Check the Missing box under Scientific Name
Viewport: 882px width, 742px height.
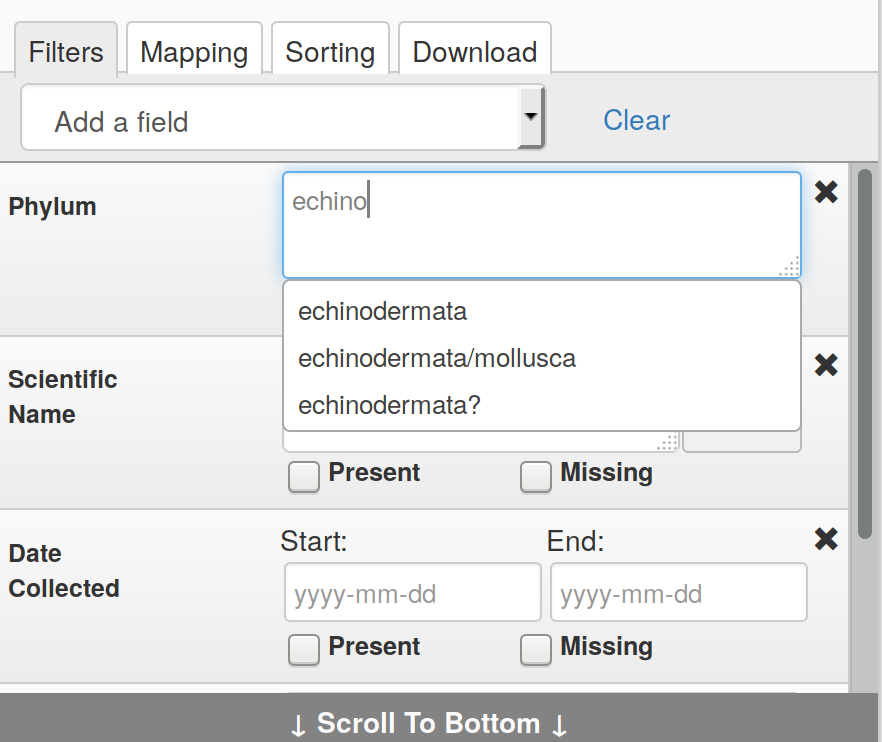tap(536, 476)
